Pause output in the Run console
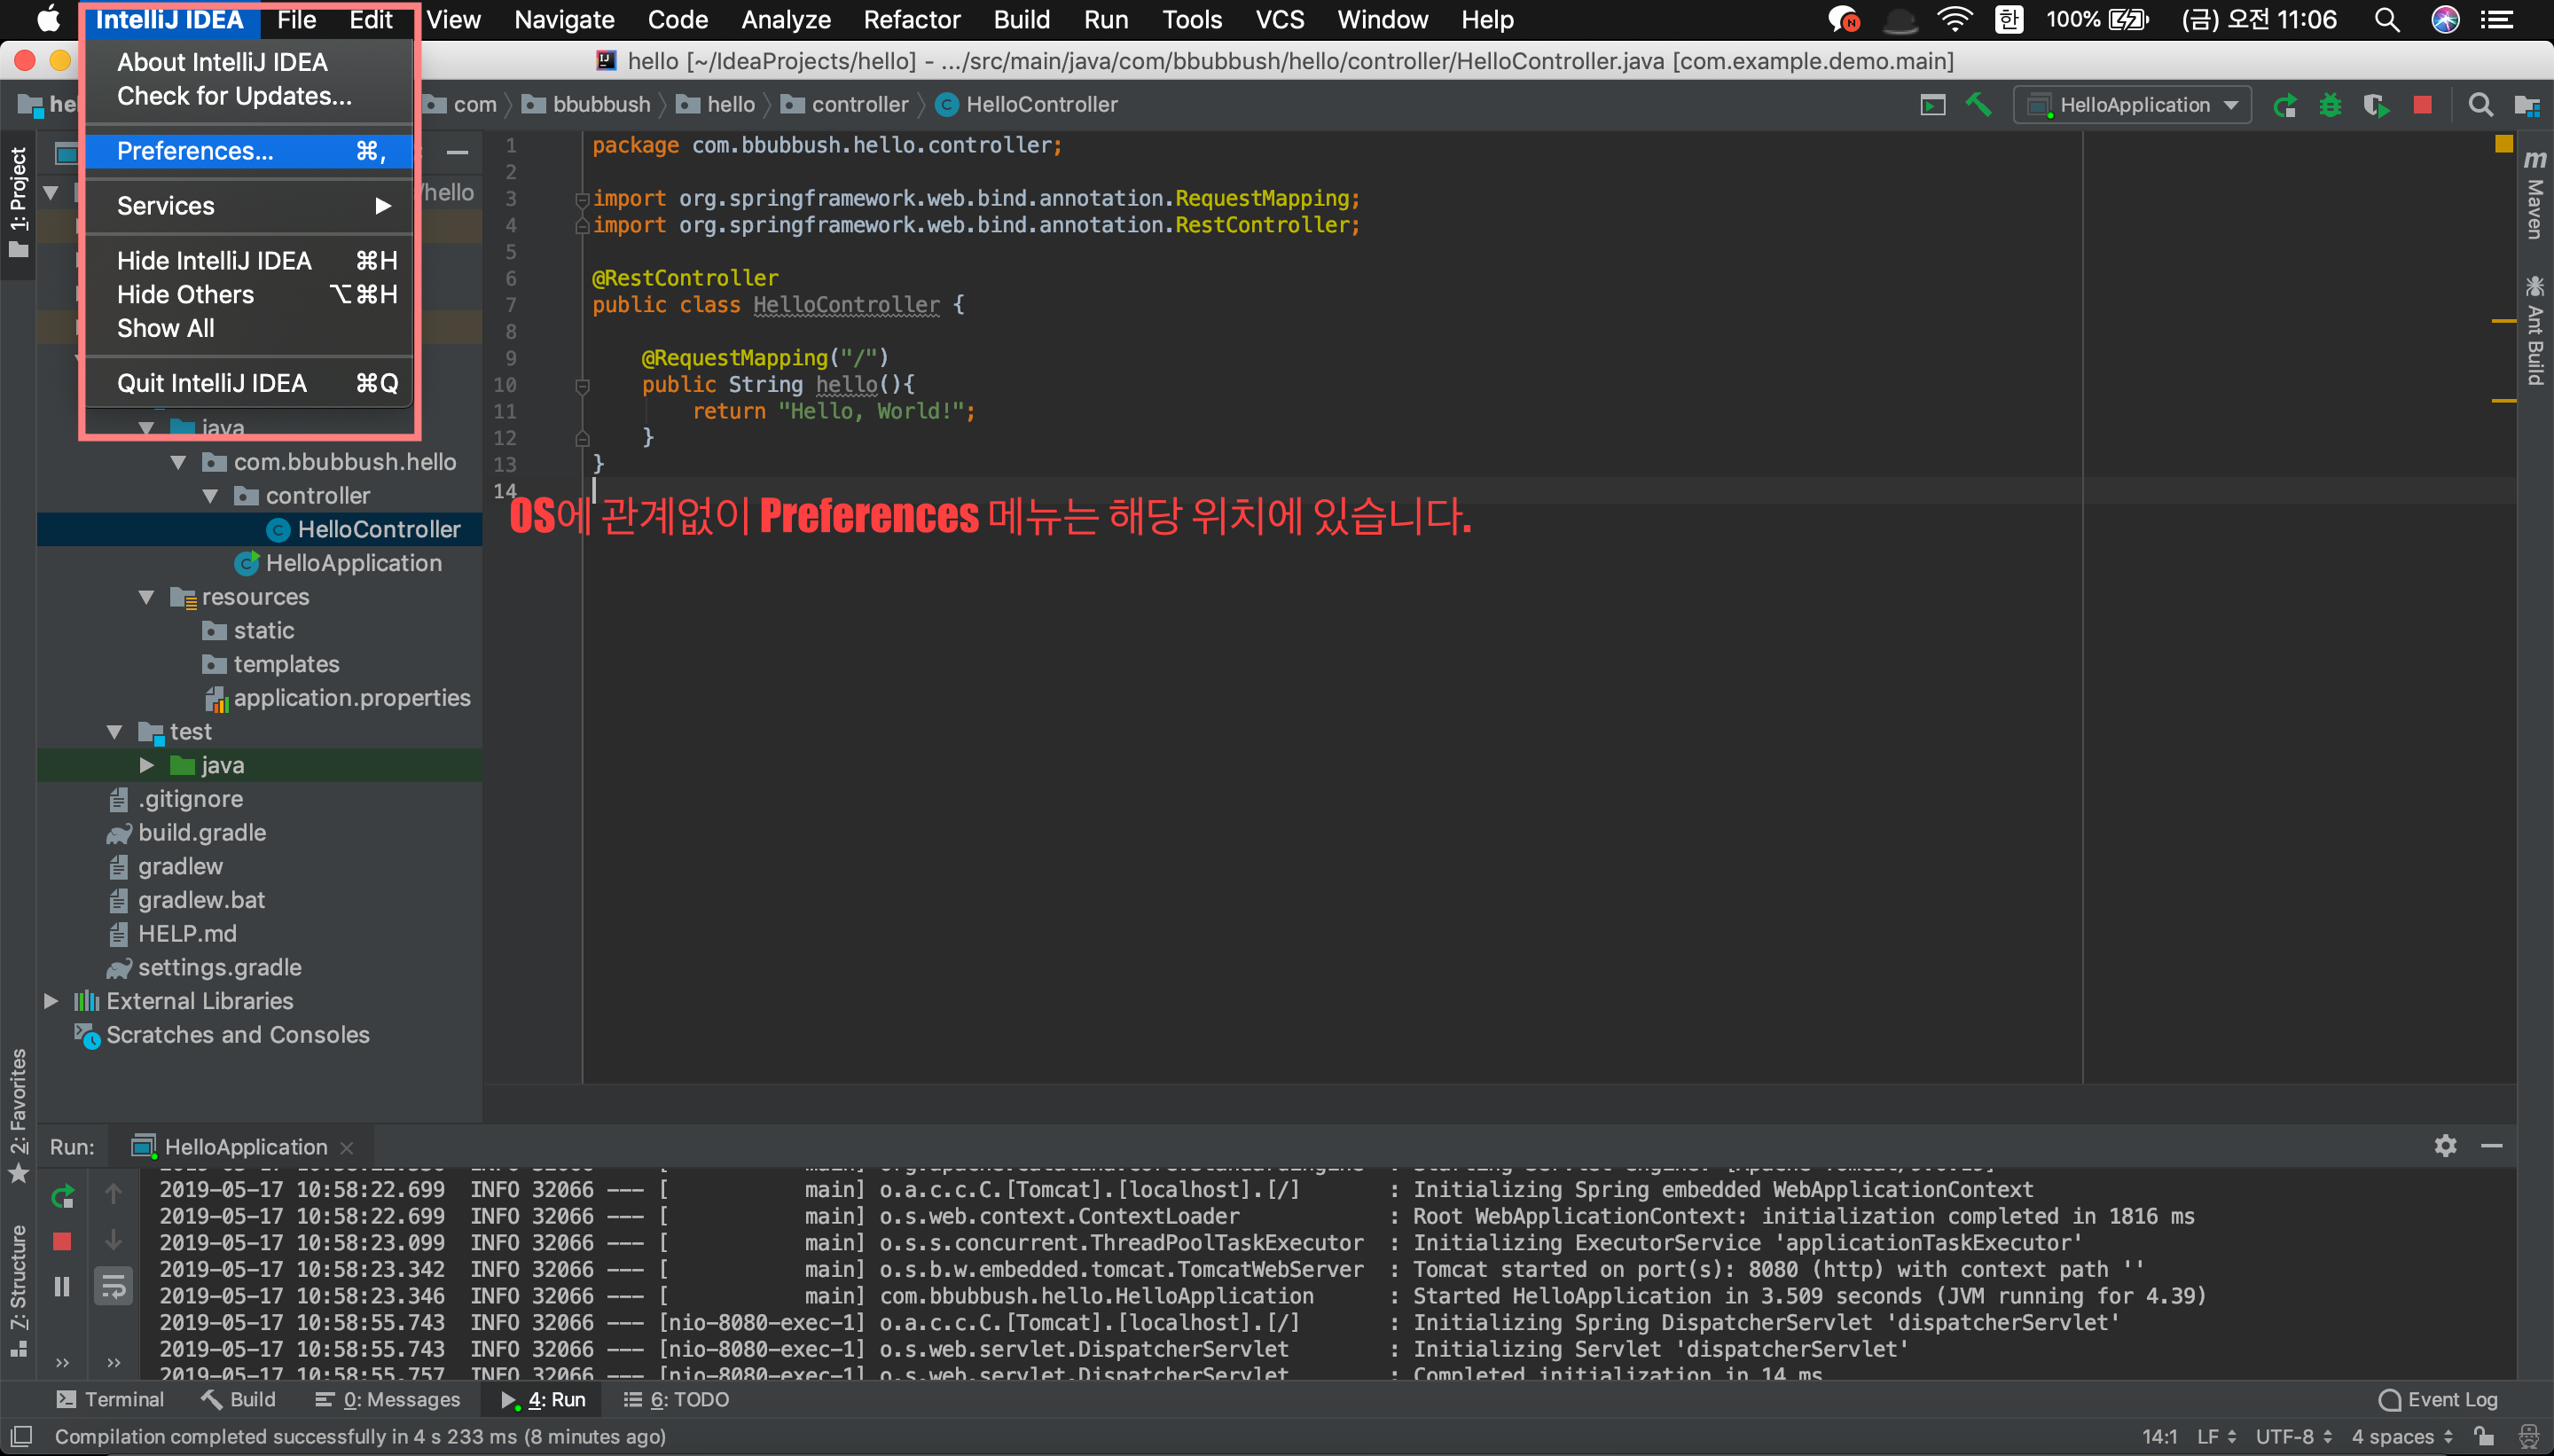Screen dimensions: 2554x1456 point(62,1285)
